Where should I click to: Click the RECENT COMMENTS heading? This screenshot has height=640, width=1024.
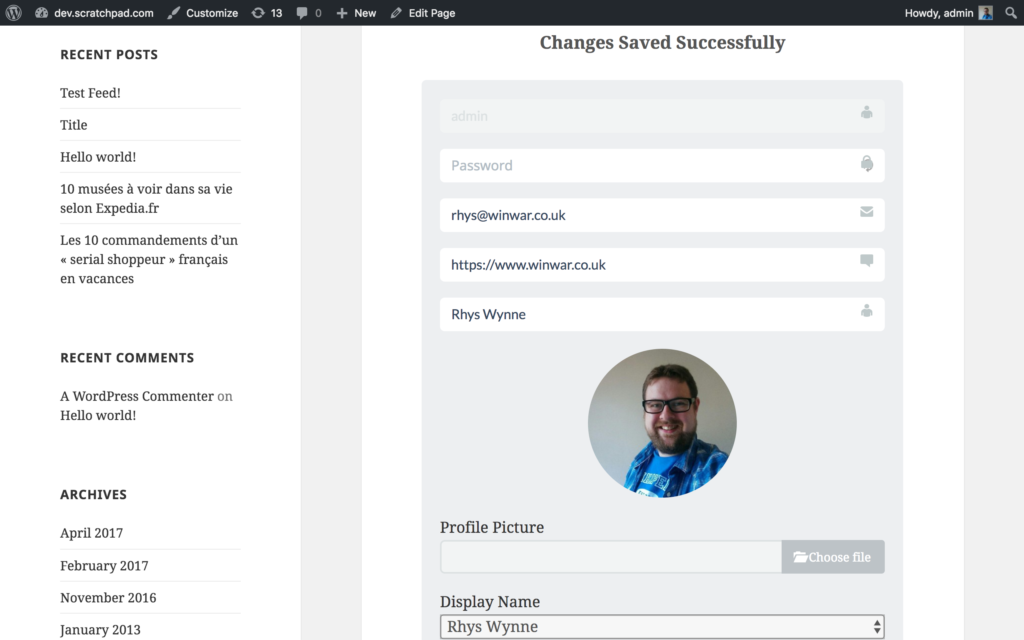pyautogui.click(x=127, y=358)
